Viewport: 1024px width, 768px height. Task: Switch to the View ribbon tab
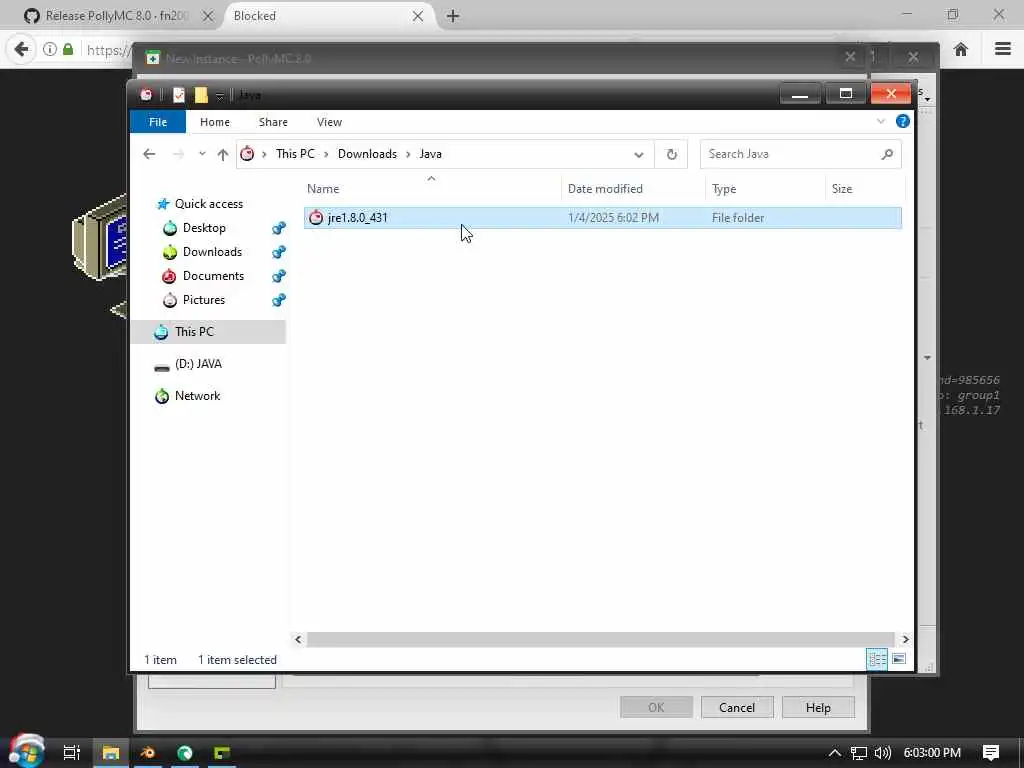pos(329,122)
